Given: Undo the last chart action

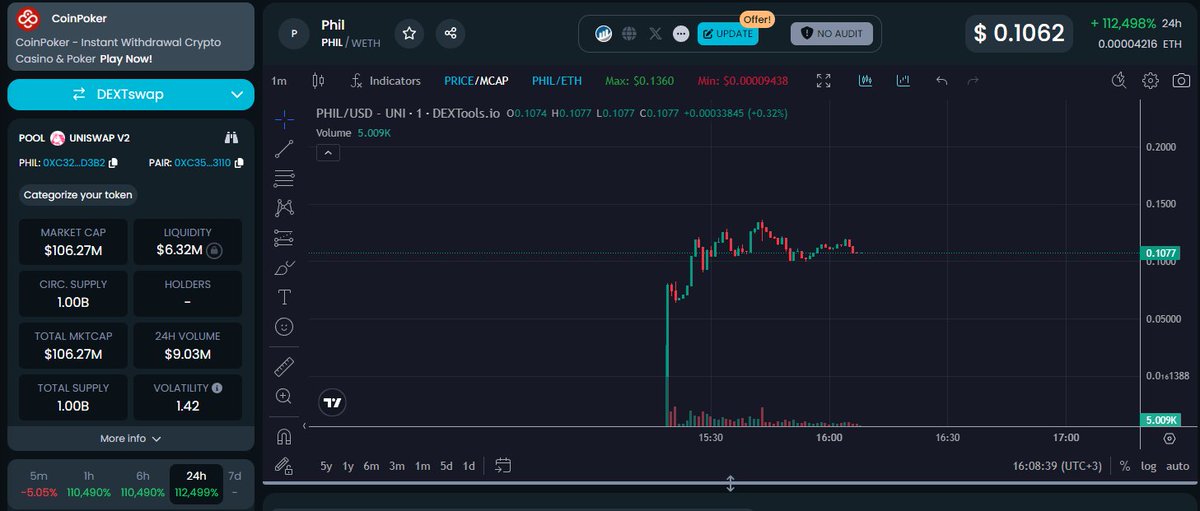Looking at the screenshot, I should [x=941, y=81].
